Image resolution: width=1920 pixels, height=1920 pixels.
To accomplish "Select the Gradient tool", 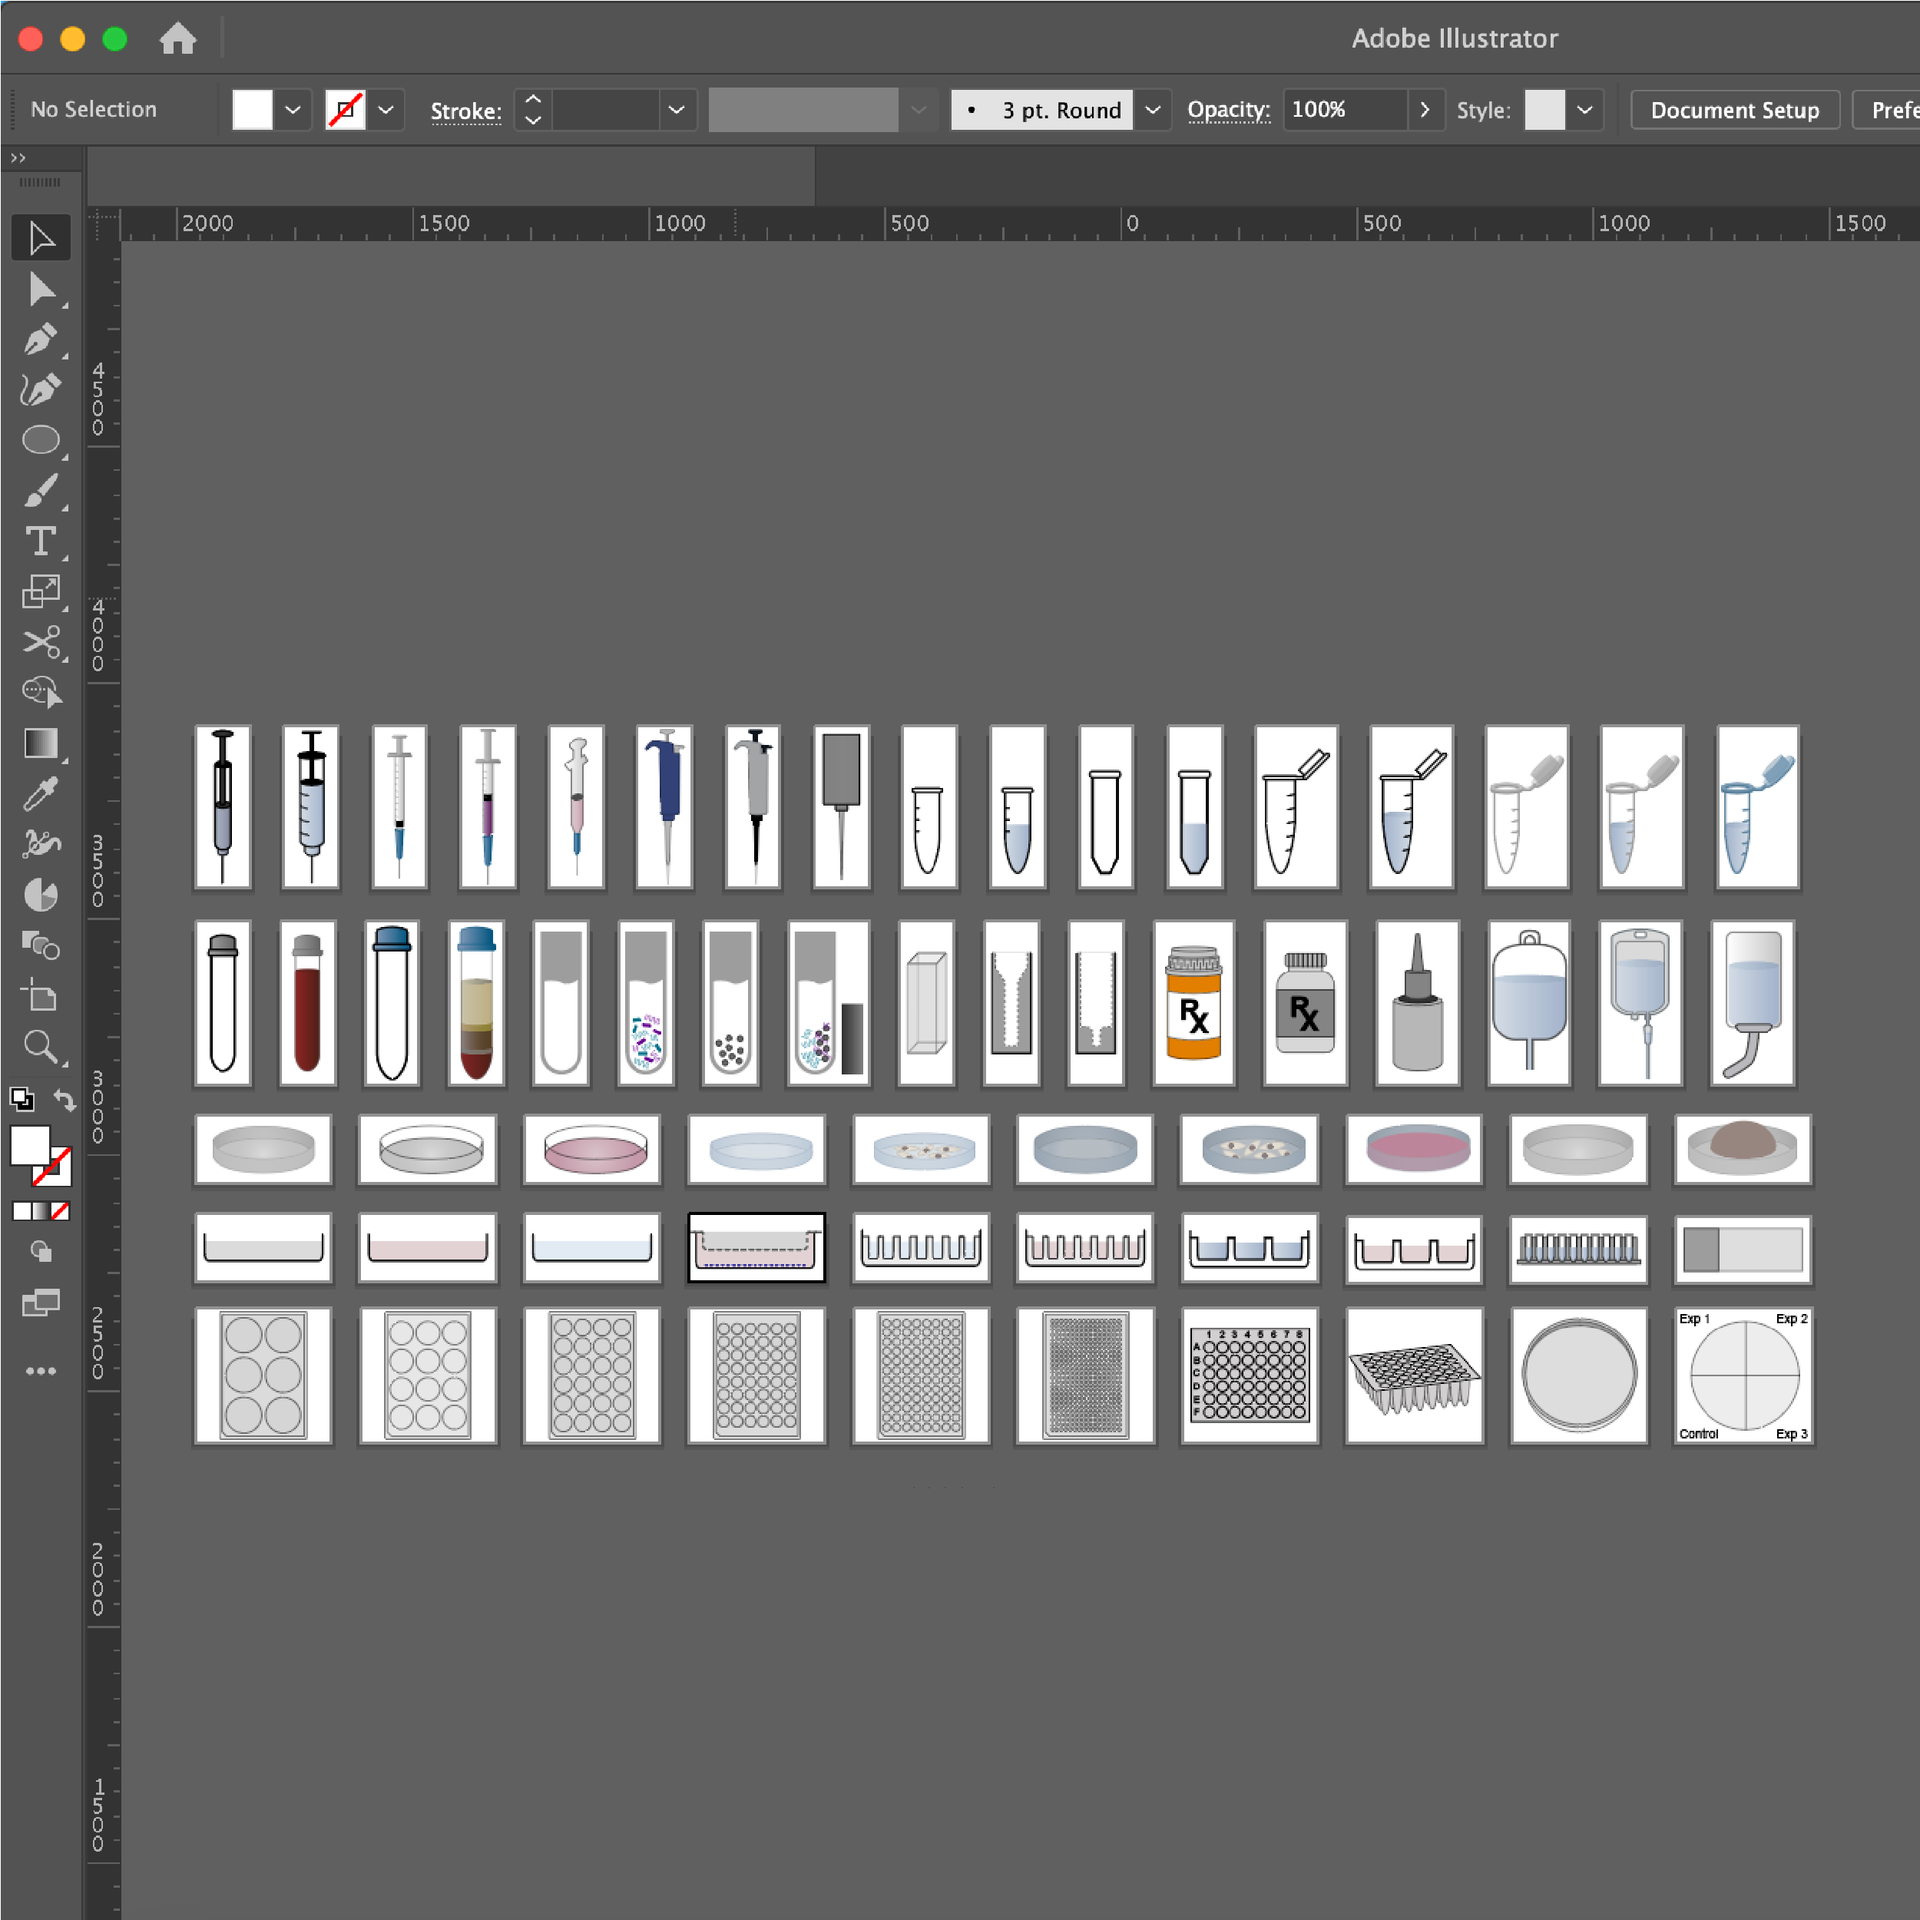I will tap(40, 743).
